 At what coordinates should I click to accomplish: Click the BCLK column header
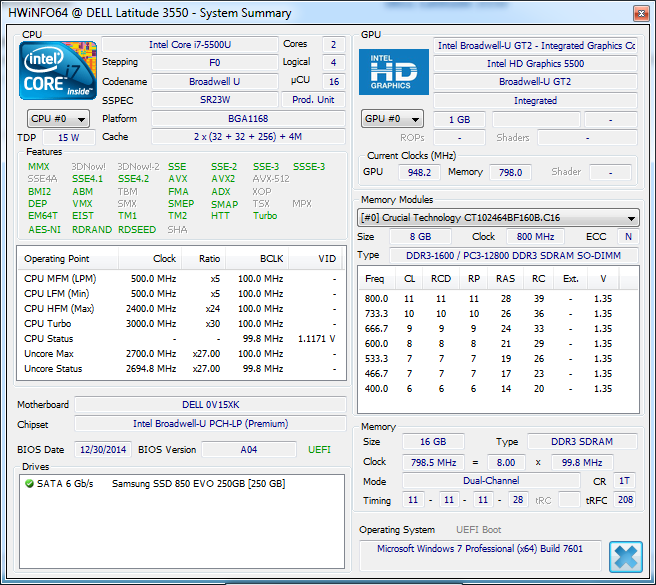click(256, 259)
